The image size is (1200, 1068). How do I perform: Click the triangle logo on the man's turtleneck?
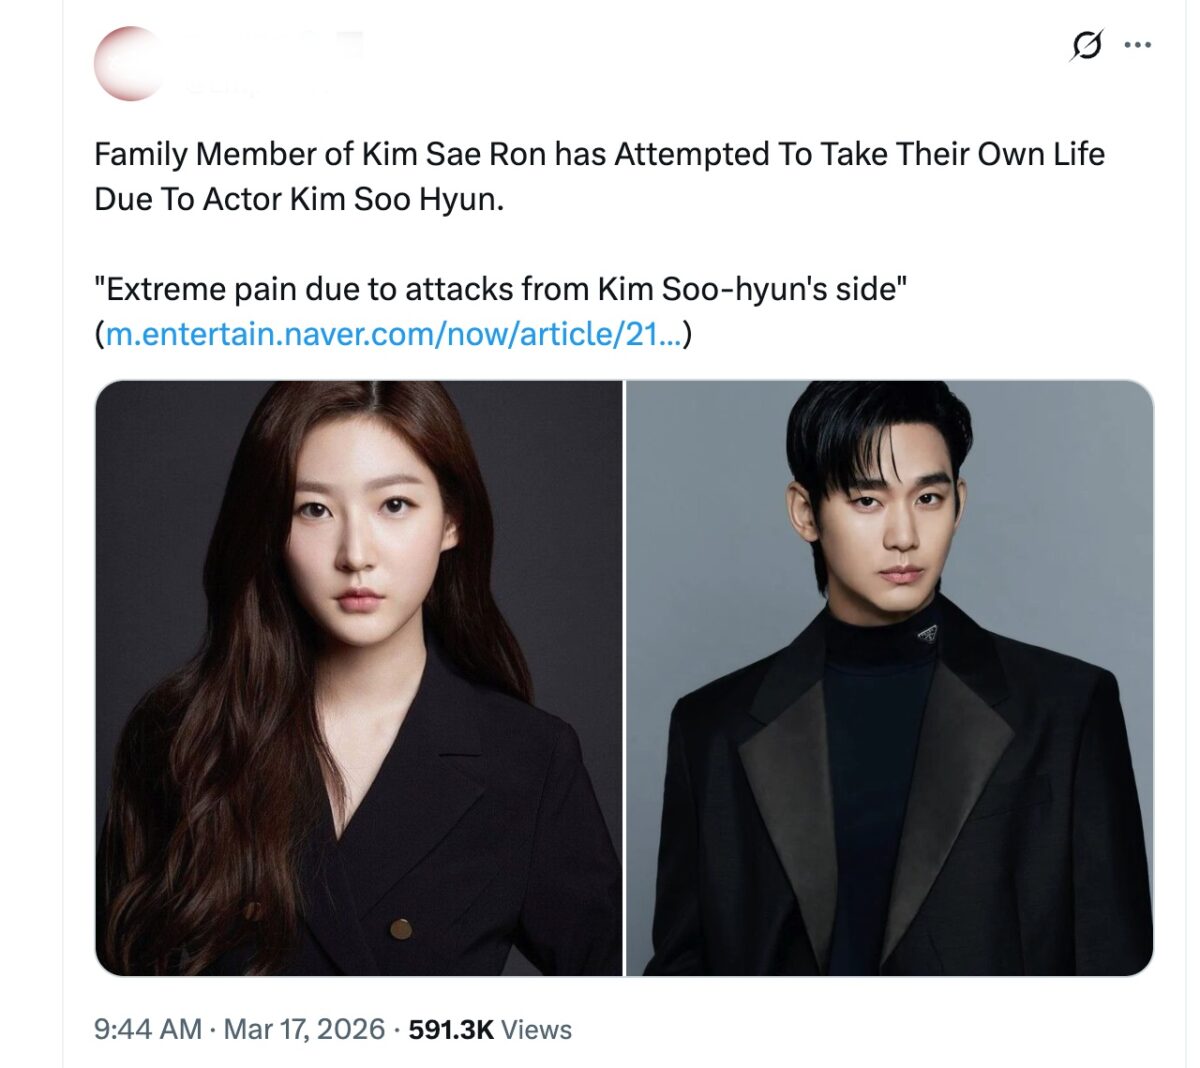(x=927, y=633)
